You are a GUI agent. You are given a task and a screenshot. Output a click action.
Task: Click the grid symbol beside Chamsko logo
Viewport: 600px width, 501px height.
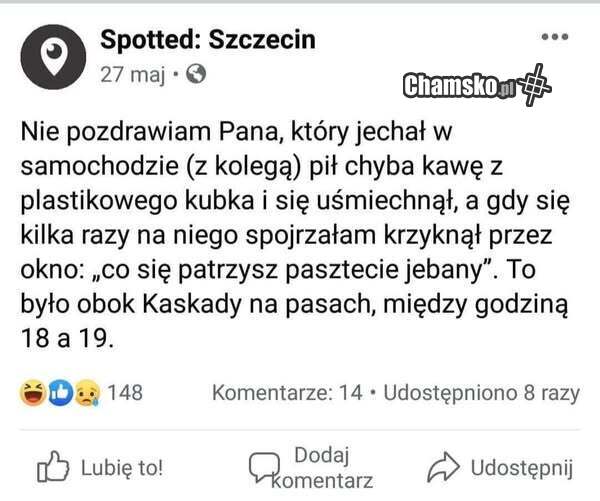pos(537,84)
